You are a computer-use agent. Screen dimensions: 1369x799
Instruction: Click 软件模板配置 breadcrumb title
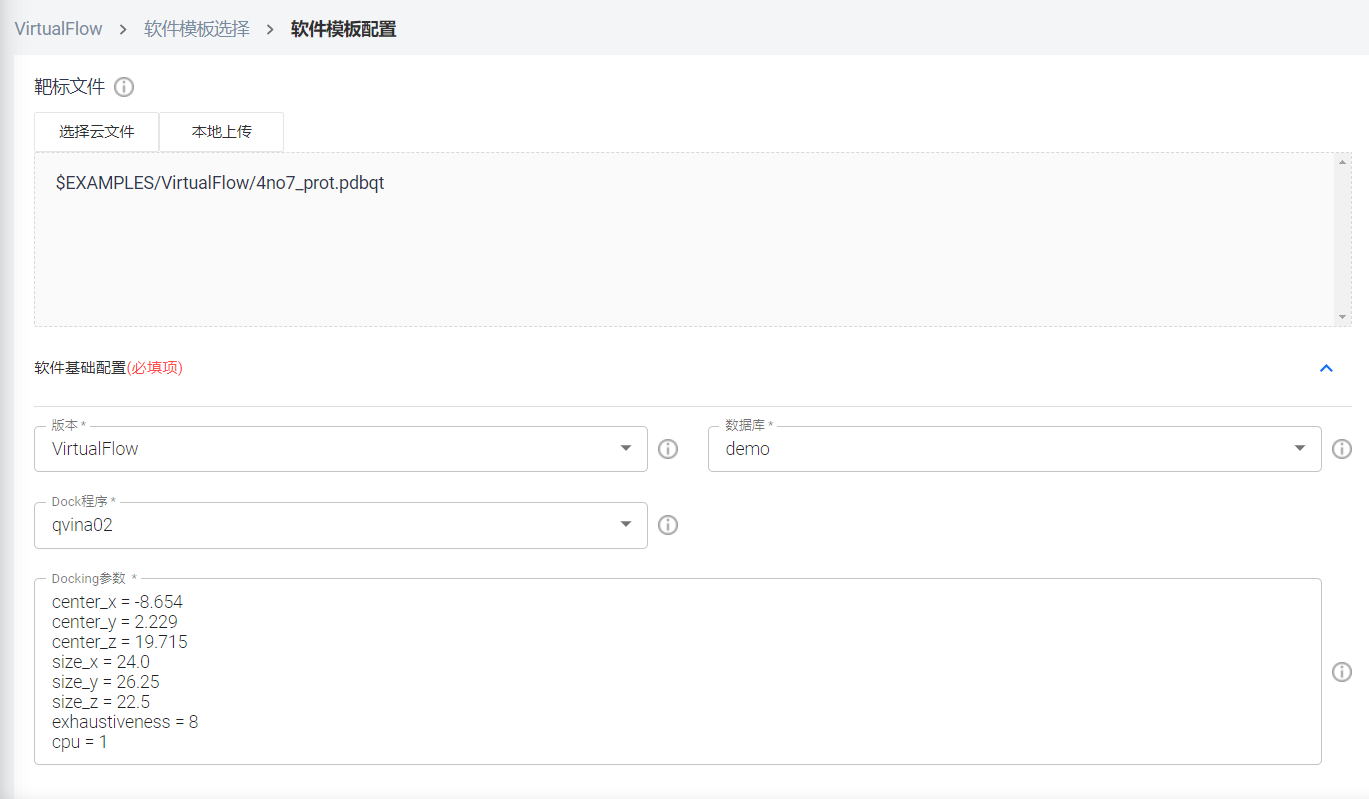344,29
